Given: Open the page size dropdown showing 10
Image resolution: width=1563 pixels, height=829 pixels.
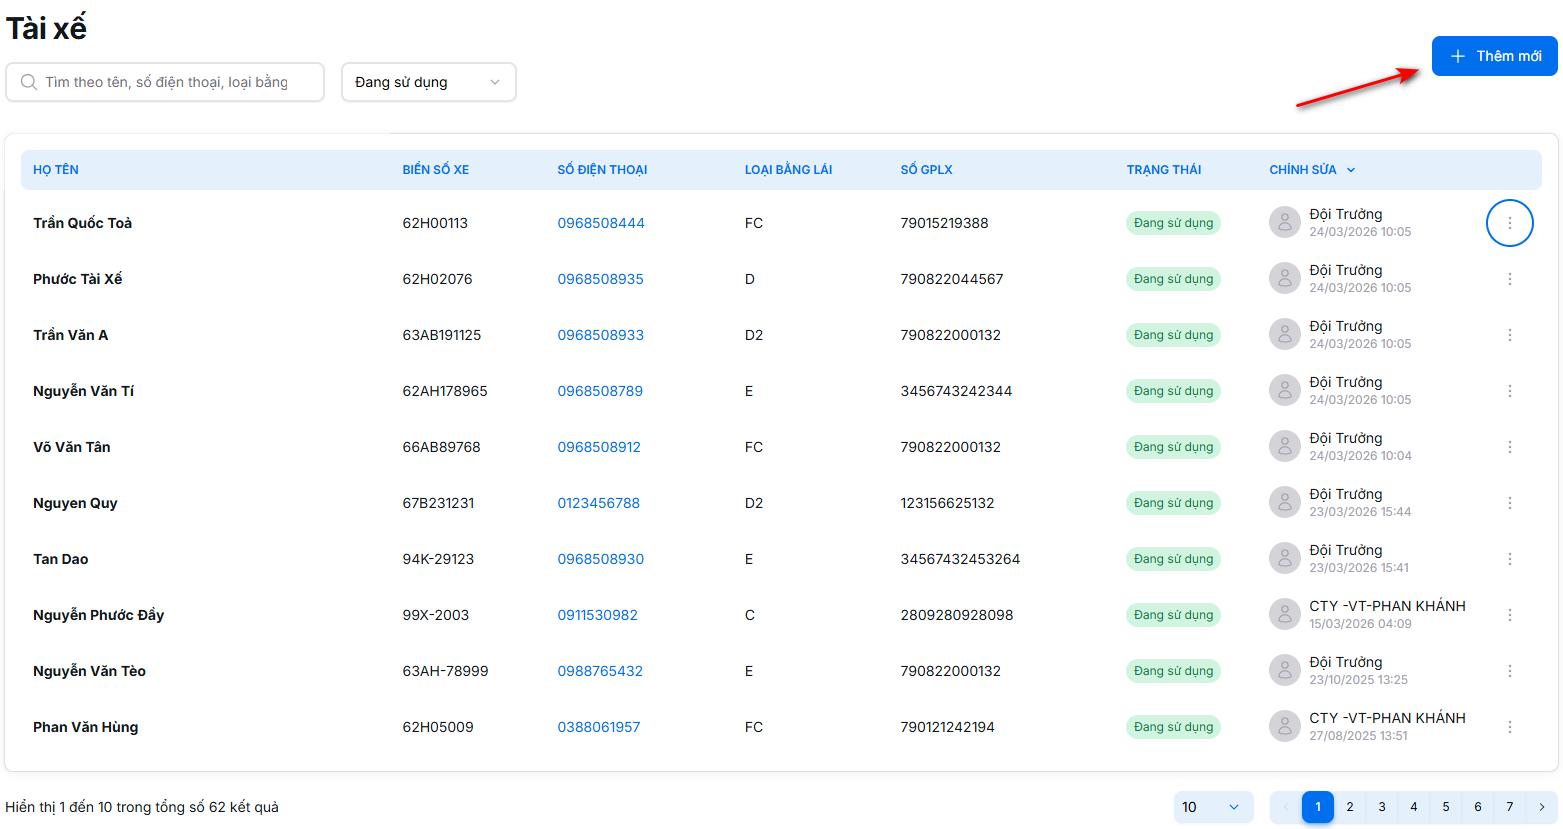Looking at the screenshot, I should pos(1212,807).
